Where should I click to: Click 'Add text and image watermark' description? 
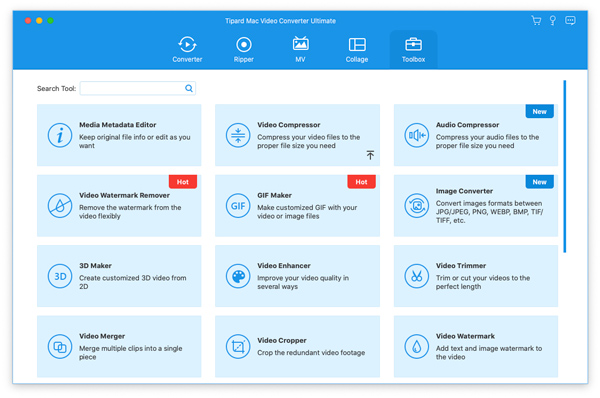(x=489, y=352)
